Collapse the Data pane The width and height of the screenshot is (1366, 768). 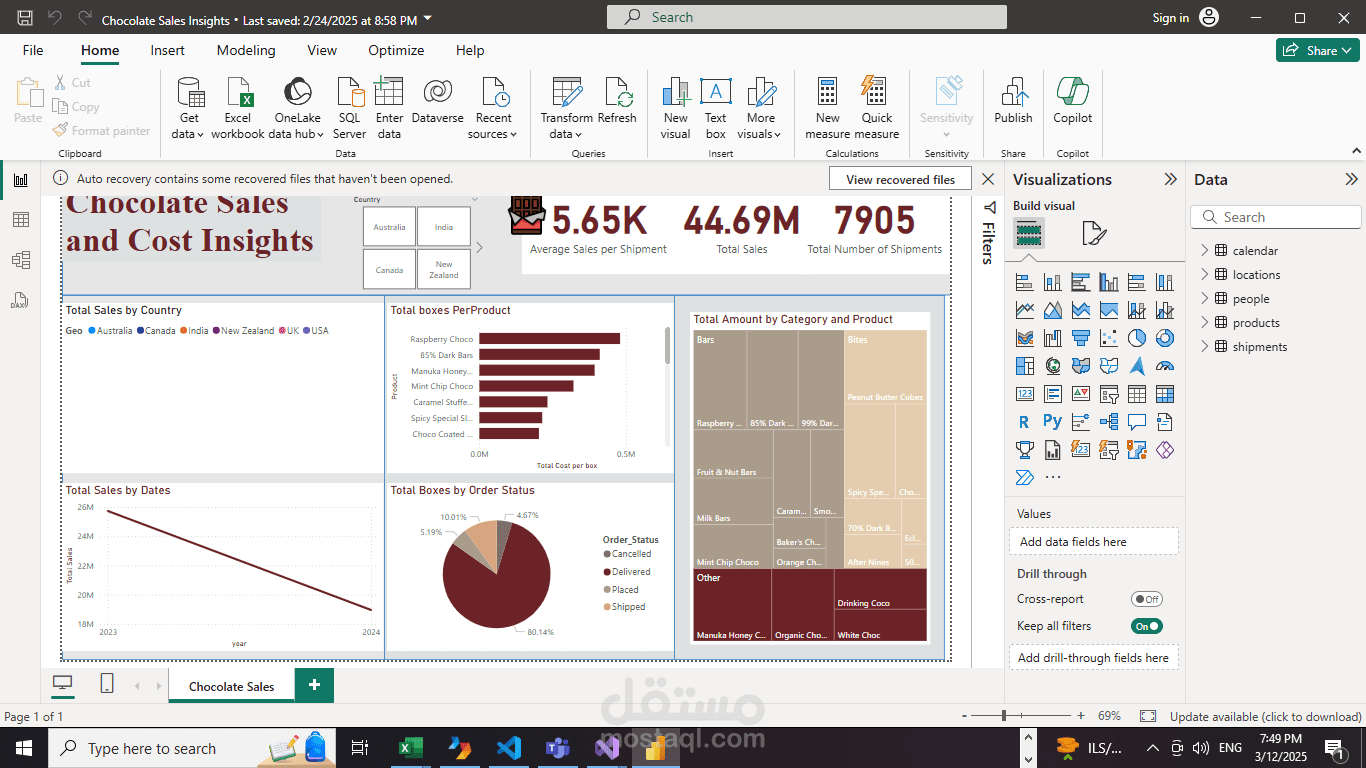click(1351, 180)
